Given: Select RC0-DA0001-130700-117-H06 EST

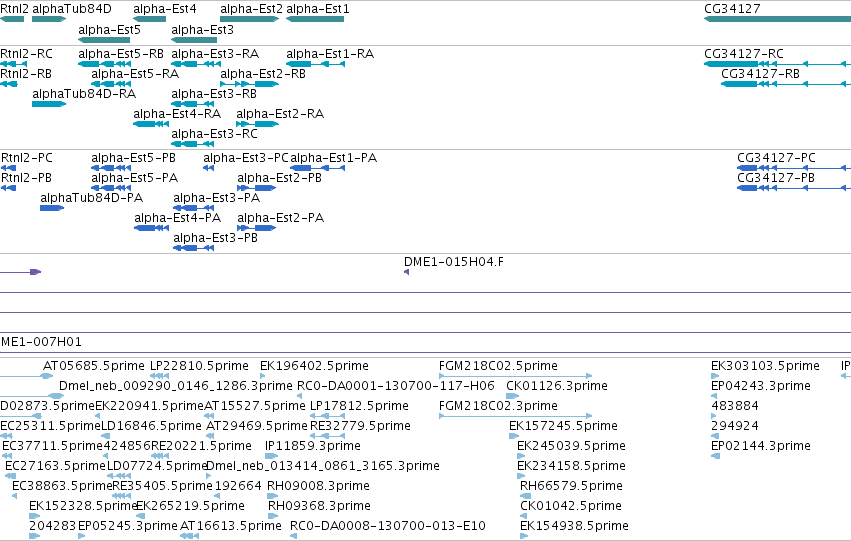Looking at the screenshot, I should (396, 386).
